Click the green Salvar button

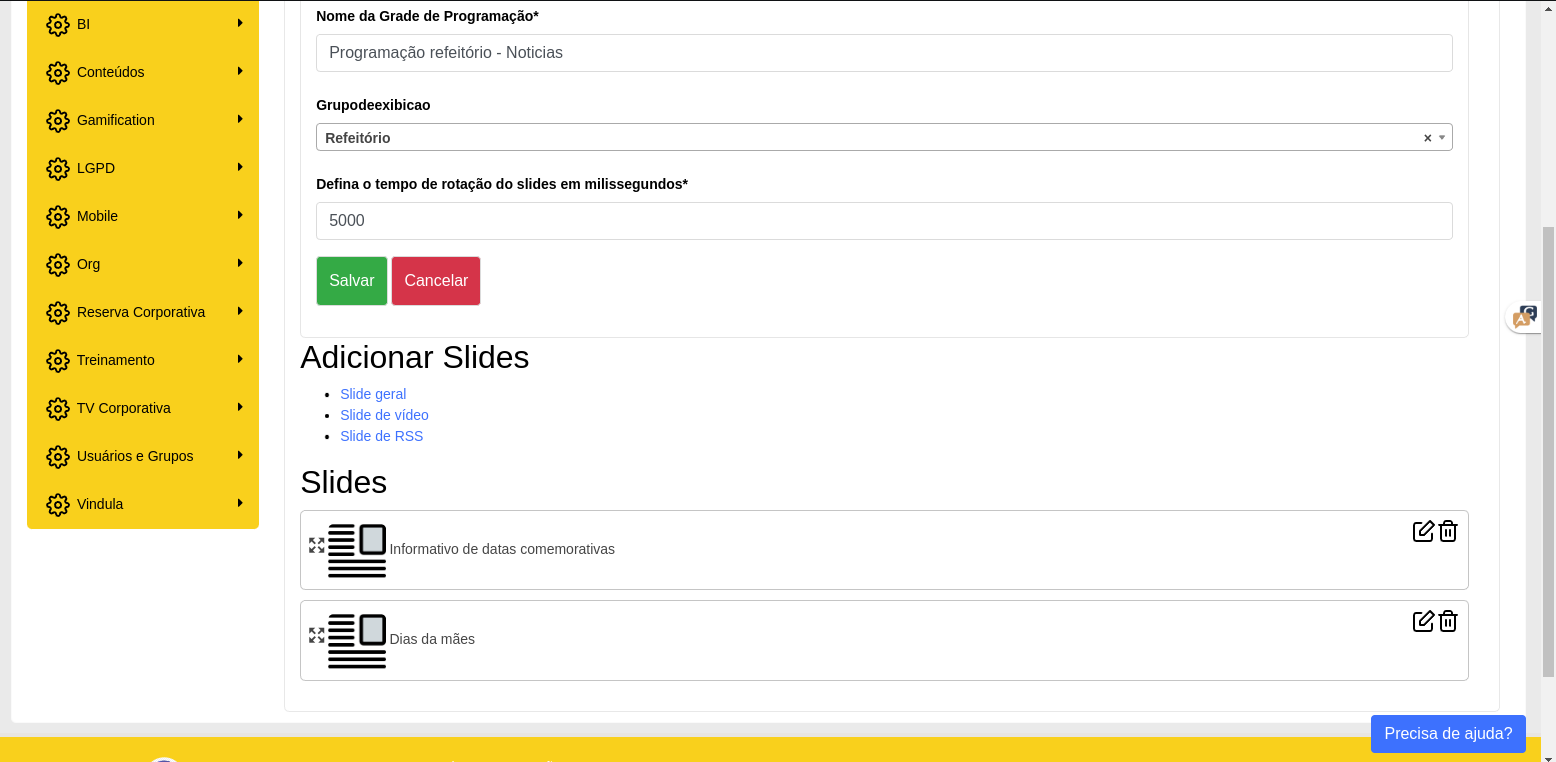(352, 281)
